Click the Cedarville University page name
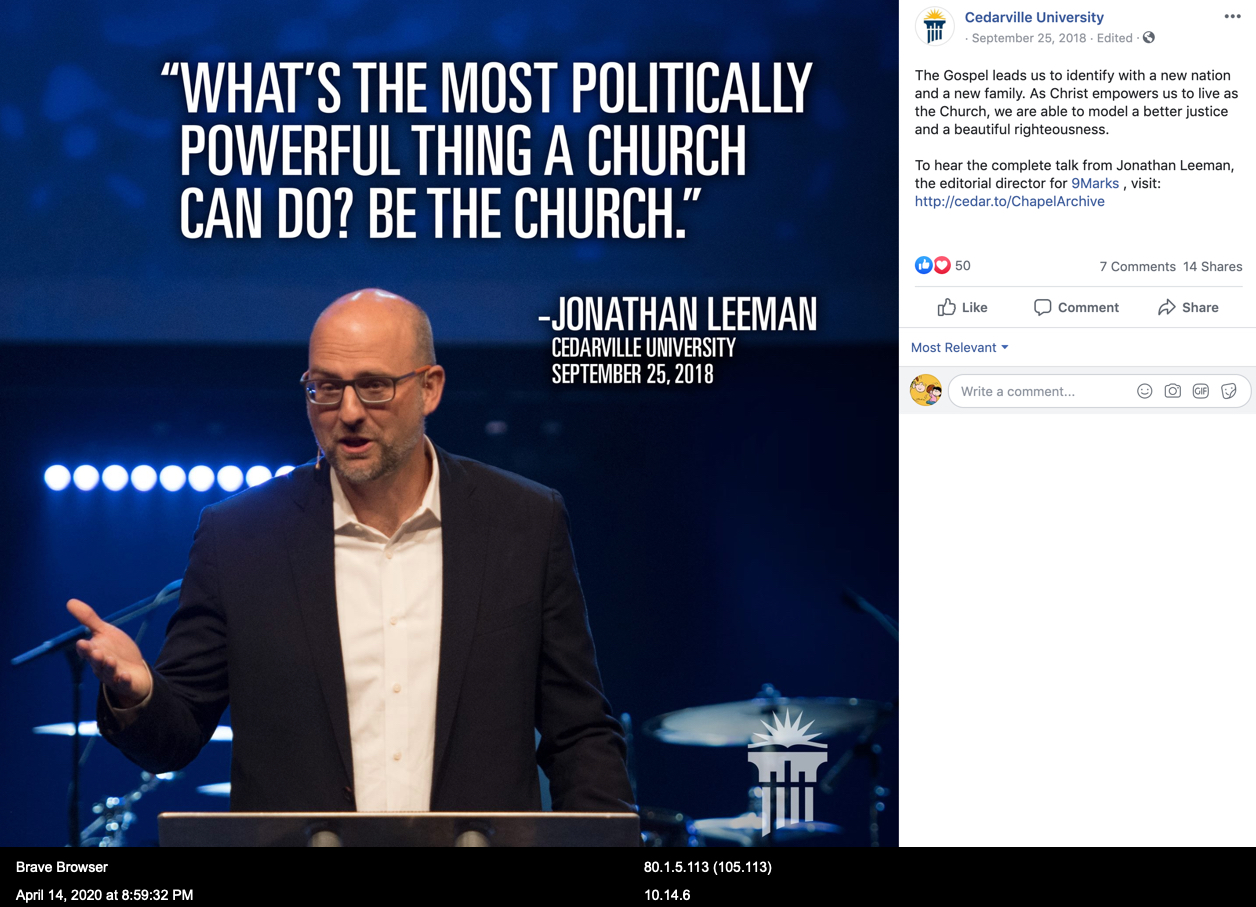Viewport: 1256px width, 907px height. [1034, 17]
